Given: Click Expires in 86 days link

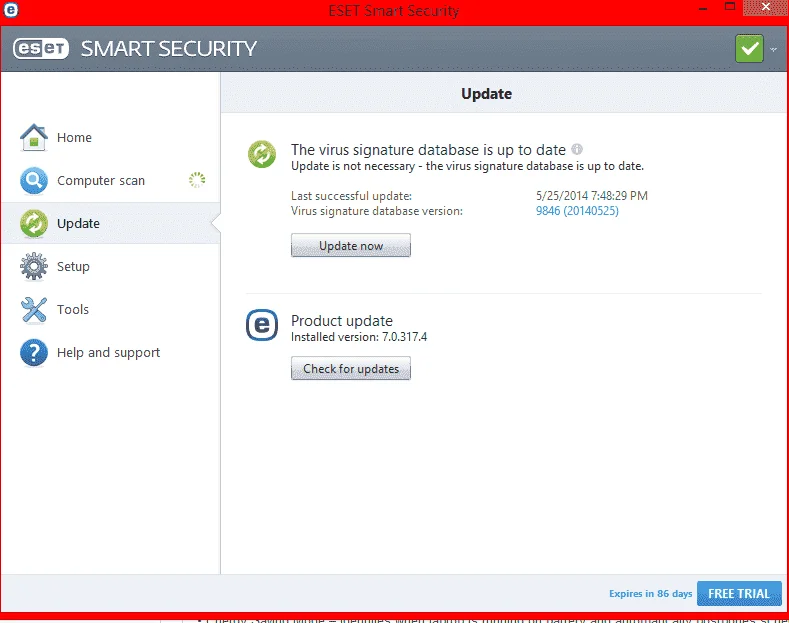Looking at the screenshot, I should coord(651,594).
